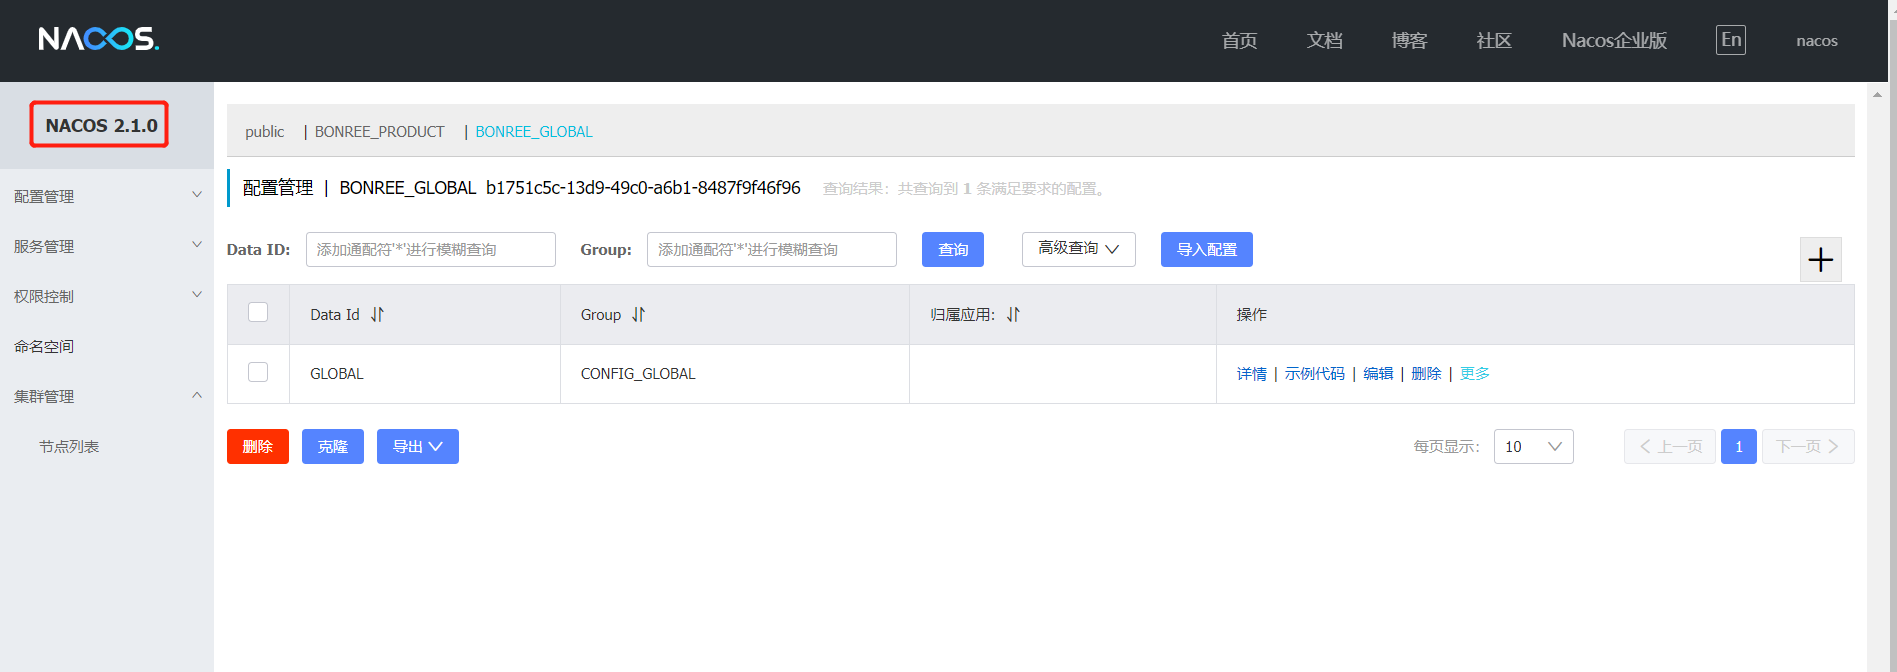This screenshot has width=1897, height=672.
Task: Click the NACOS 2.1.0 version label
Action: 101,125
